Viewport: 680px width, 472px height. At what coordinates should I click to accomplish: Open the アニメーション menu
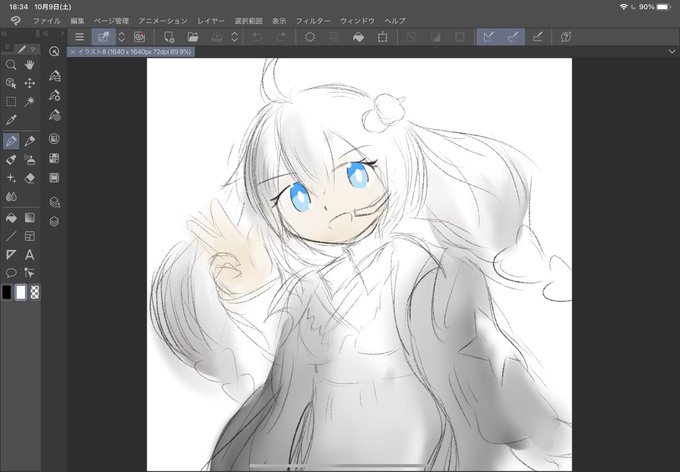pos(163,21)
